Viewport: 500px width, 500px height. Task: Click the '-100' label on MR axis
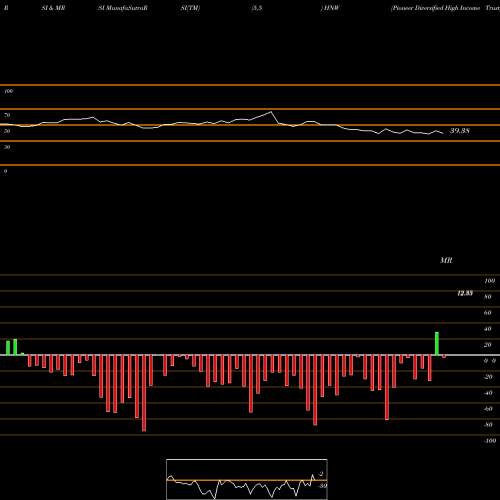coord(490,441)
